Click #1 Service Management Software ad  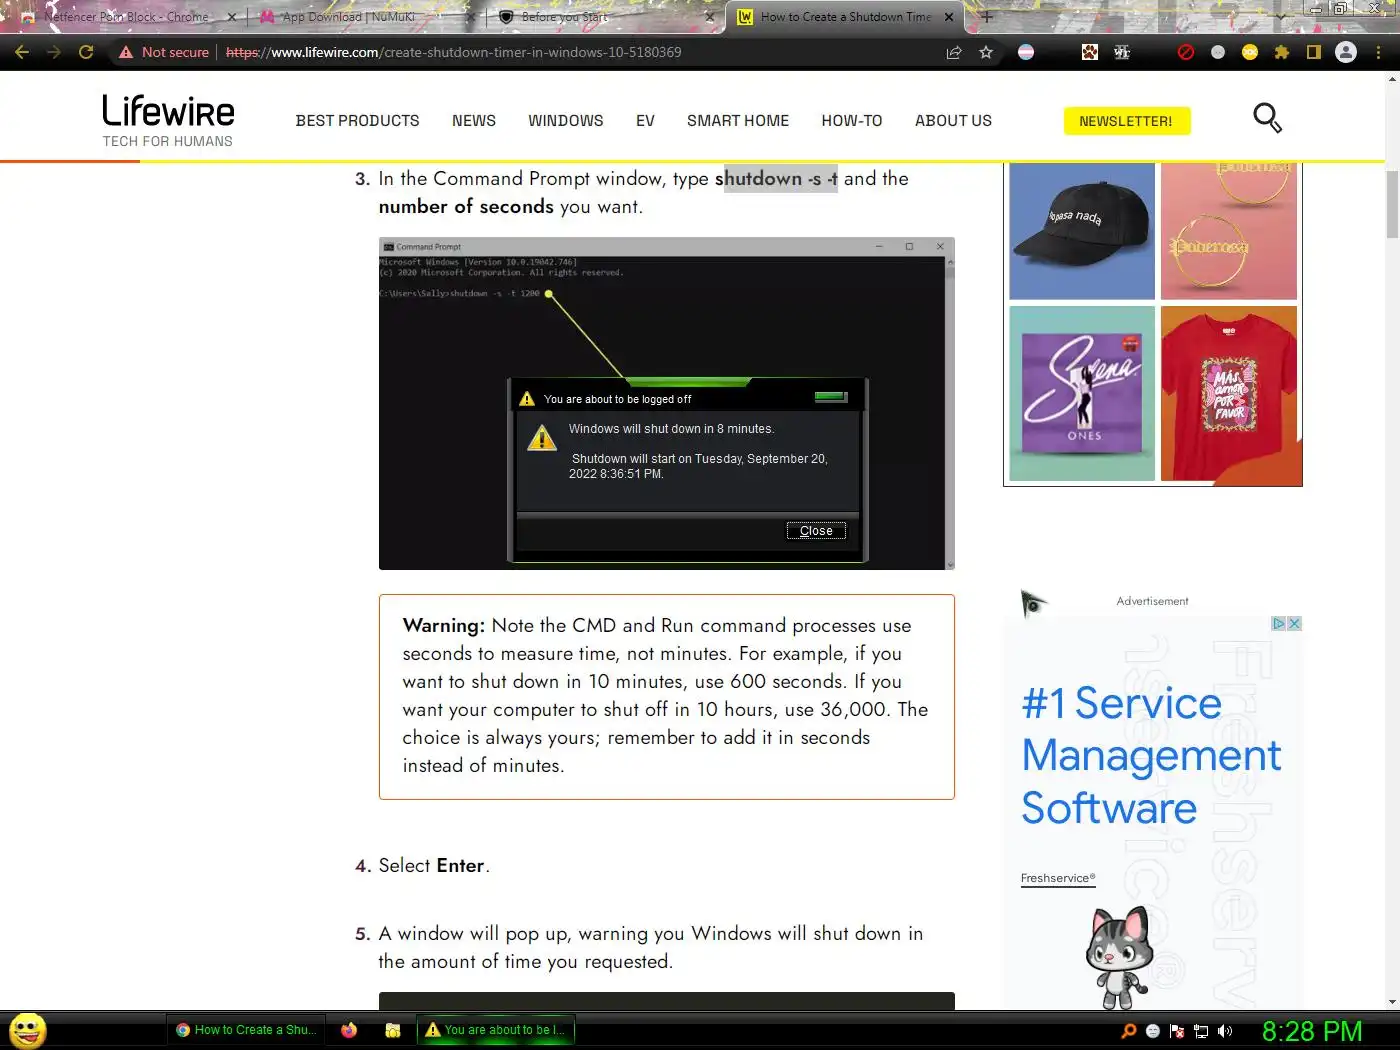[x=1150, y=755]
